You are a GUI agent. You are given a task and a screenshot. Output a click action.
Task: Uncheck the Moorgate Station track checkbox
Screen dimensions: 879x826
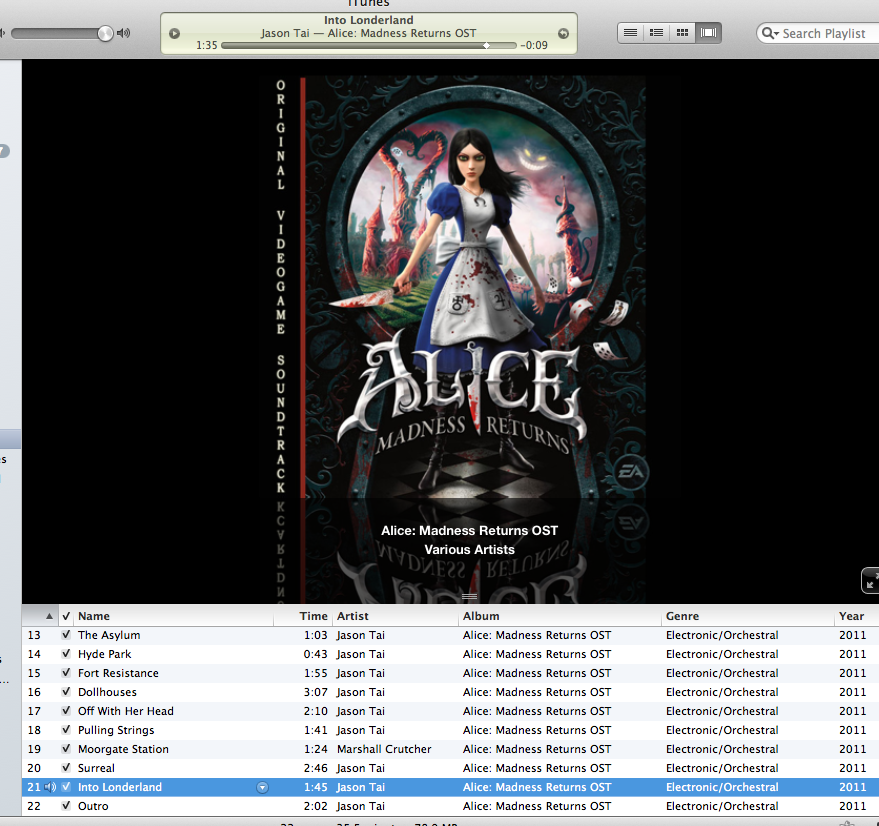[66, 749]
